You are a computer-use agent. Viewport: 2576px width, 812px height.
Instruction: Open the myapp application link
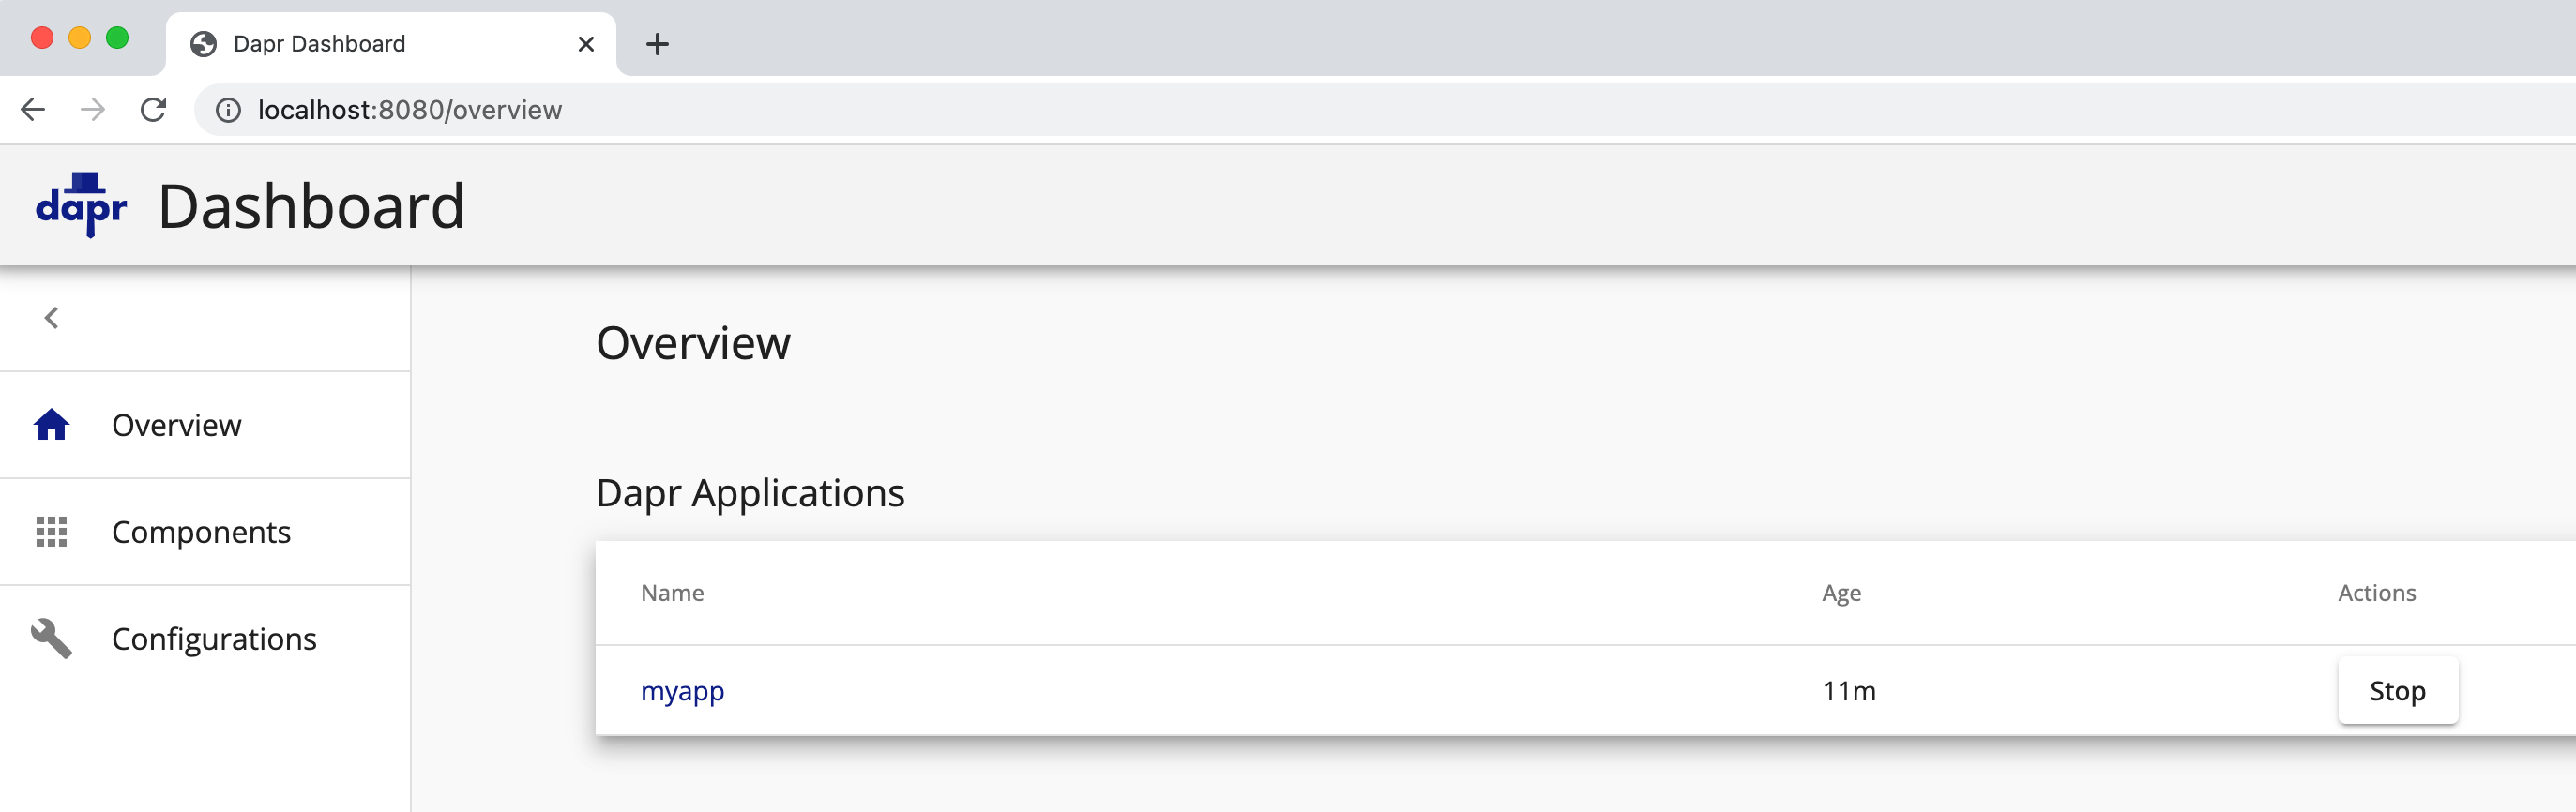point(682,692)
